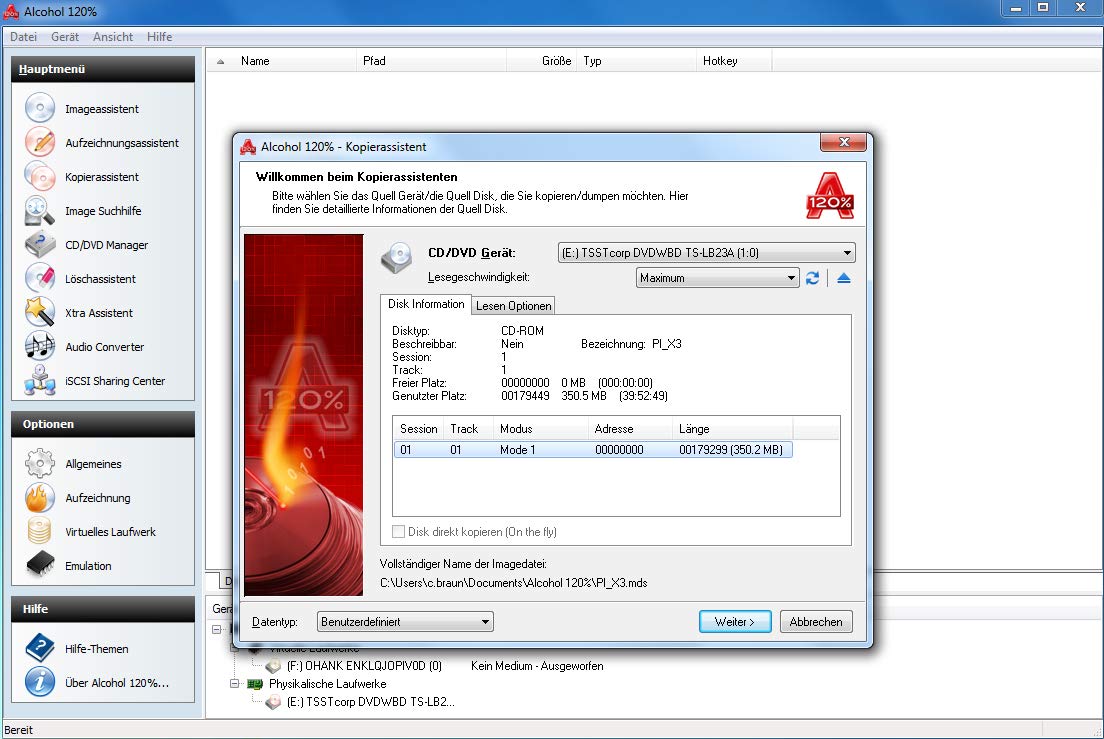Image resolution: width=1104 pixels, height=739 pixels.
Task: Click the Länge column header in track list
Action: 732,429
